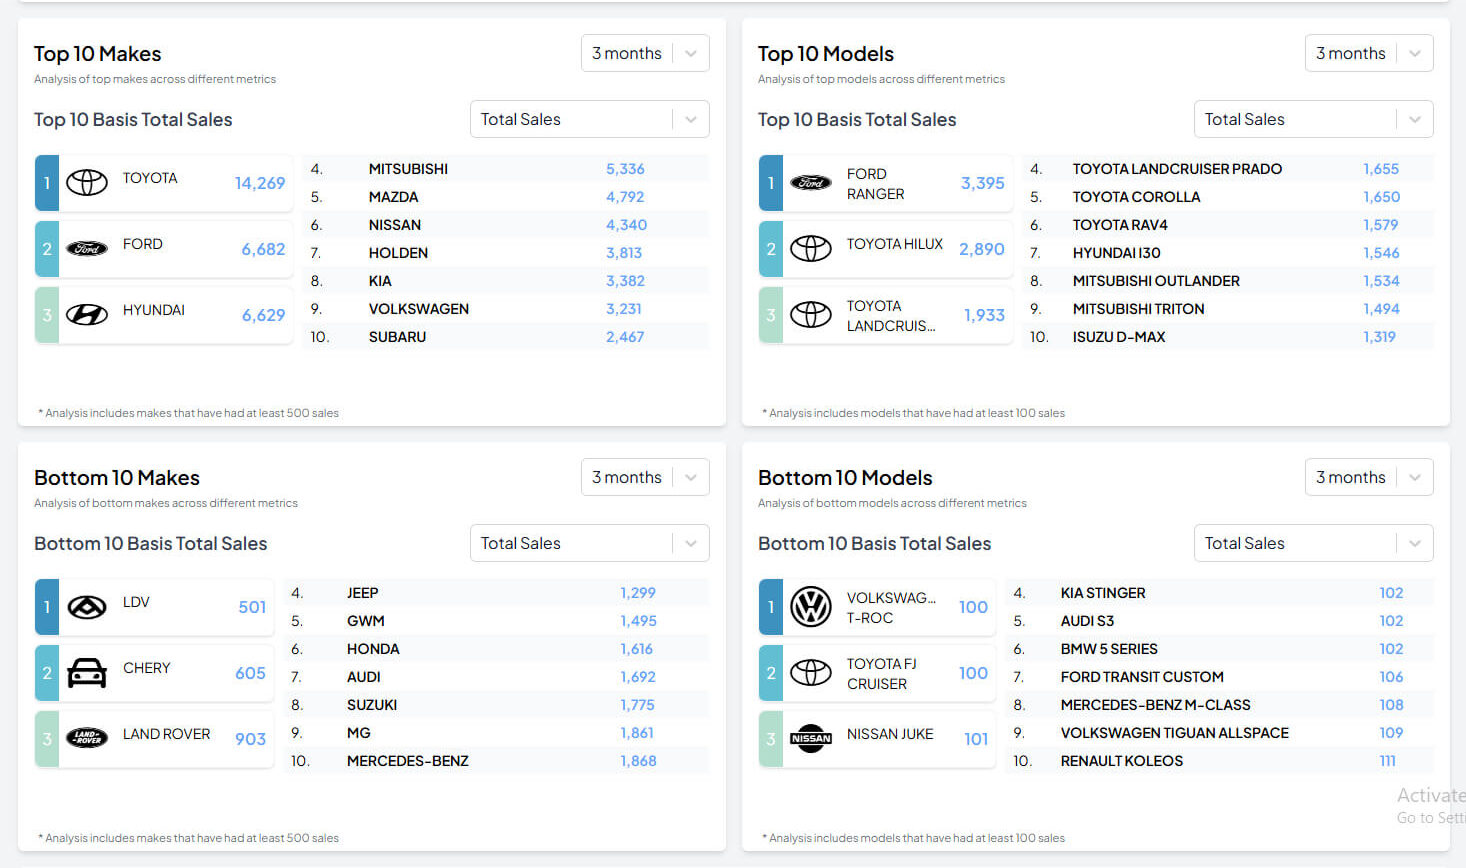The width and height of the screenshot is (1466, 868).
Task: Select the MERCEDES-BENZ row in Bottom 10 Makes
Action: point(496,761)
